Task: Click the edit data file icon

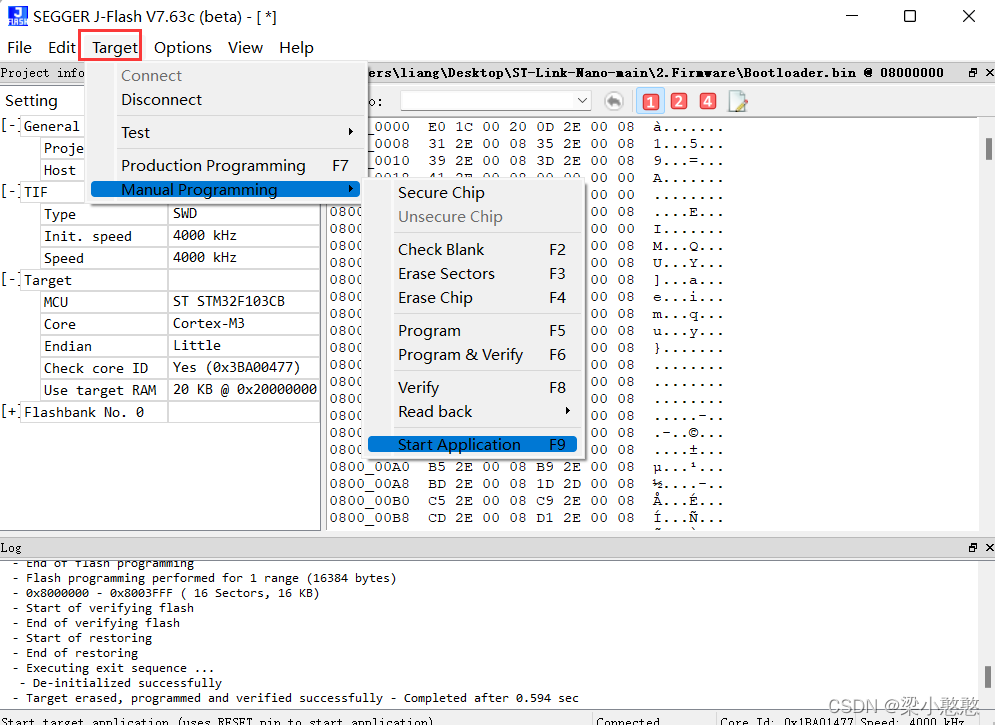Action: 737,101
